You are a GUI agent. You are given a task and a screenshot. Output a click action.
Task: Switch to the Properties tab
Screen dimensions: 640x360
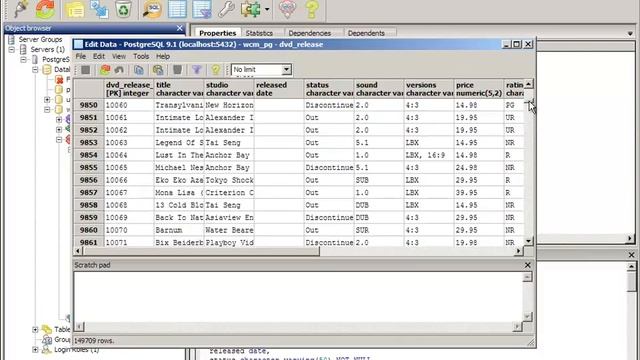click(218, 33)
